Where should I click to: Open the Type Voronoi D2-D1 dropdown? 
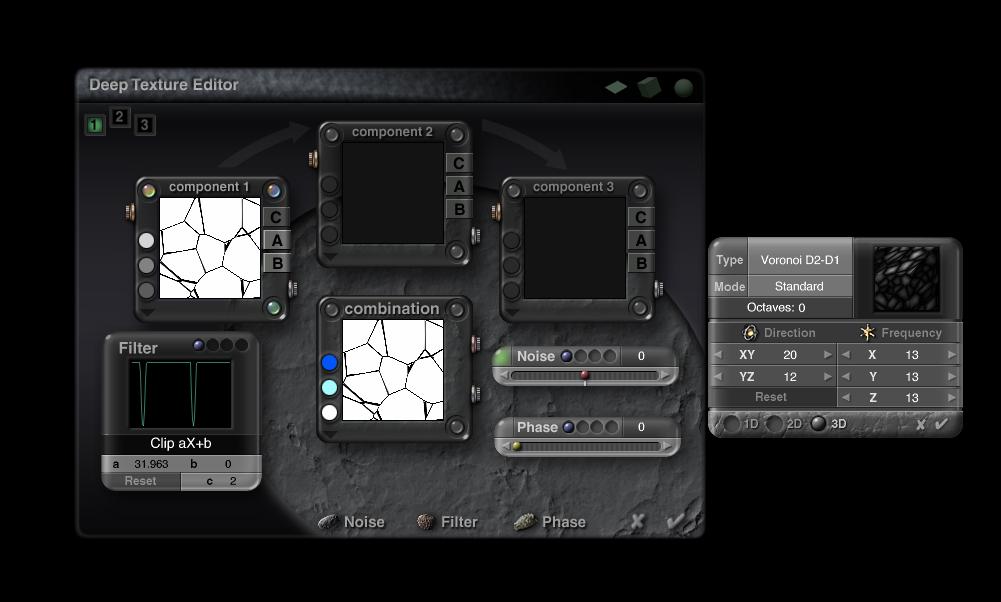click(x=800, y=260)
